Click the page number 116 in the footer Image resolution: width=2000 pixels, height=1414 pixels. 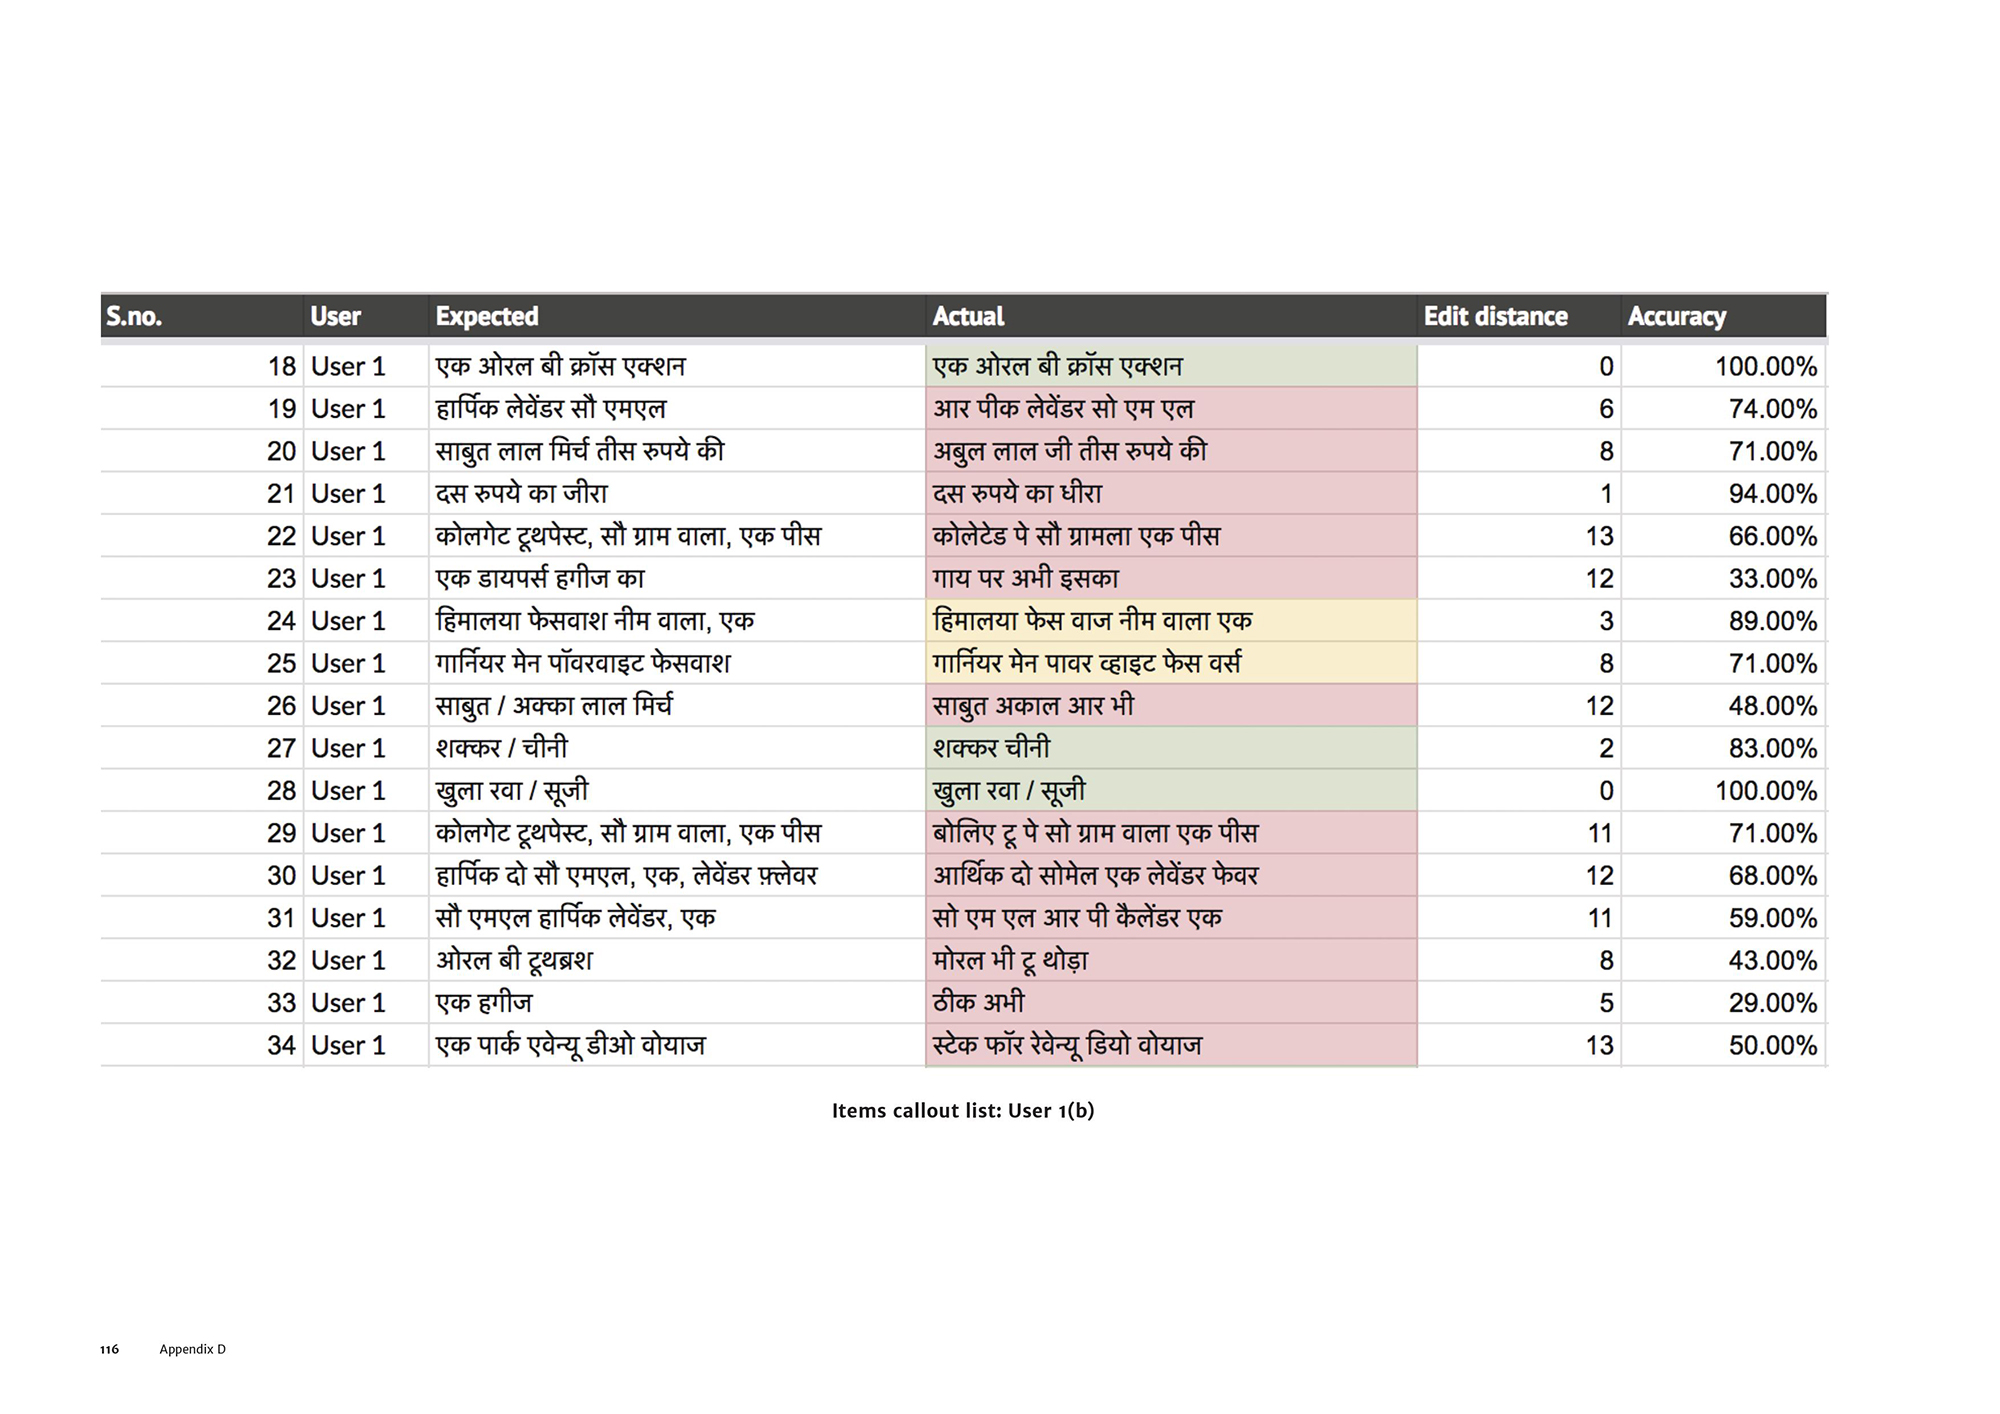pos(110,1350)
